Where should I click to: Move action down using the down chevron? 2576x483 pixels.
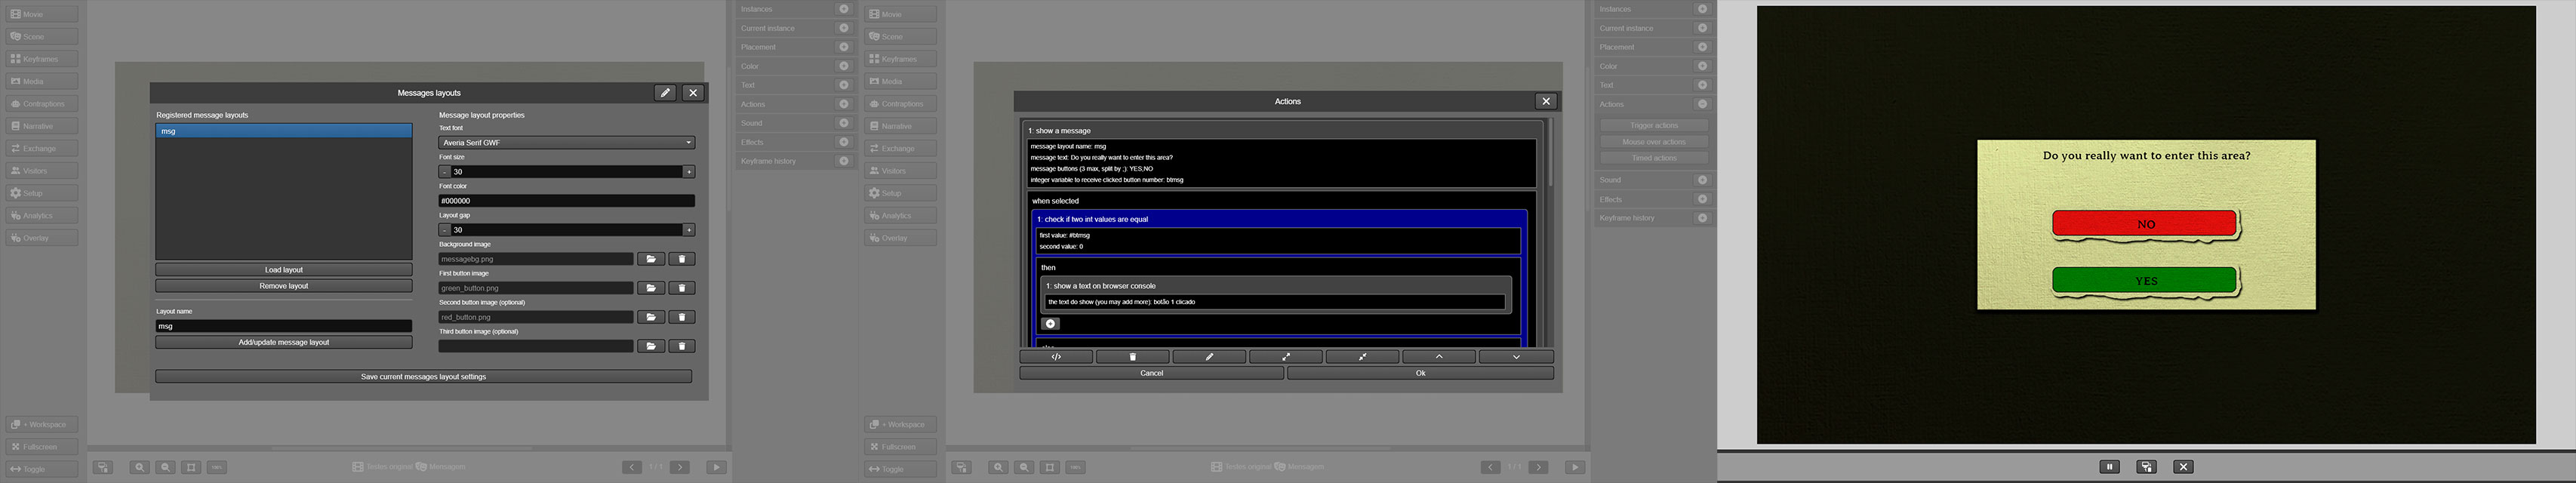click(1516, 357)
